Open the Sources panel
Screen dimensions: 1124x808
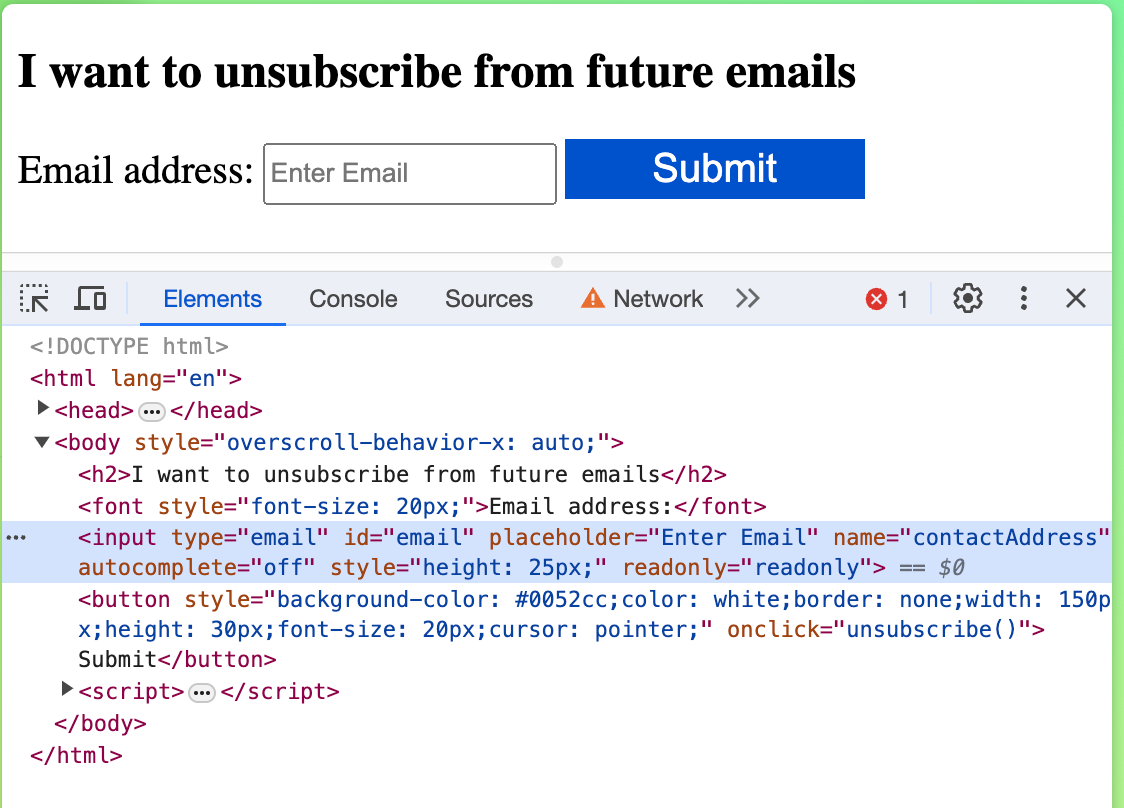[x=489, y=298]
